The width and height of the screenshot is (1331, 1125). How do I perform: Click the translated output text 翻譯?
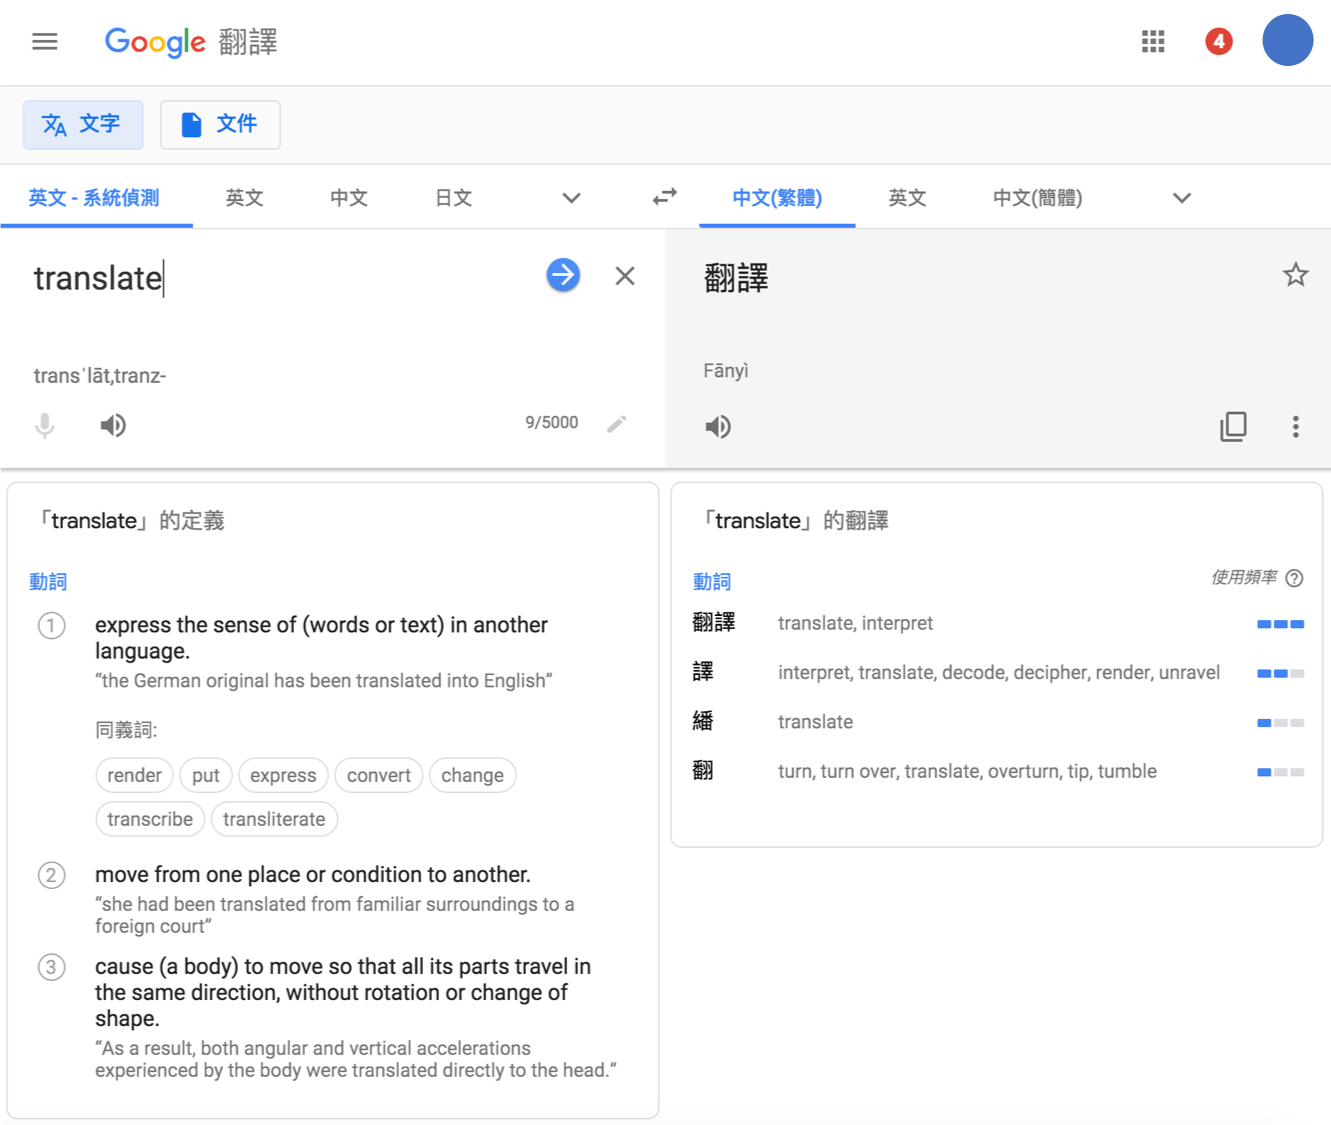click(x=736, y=278)
